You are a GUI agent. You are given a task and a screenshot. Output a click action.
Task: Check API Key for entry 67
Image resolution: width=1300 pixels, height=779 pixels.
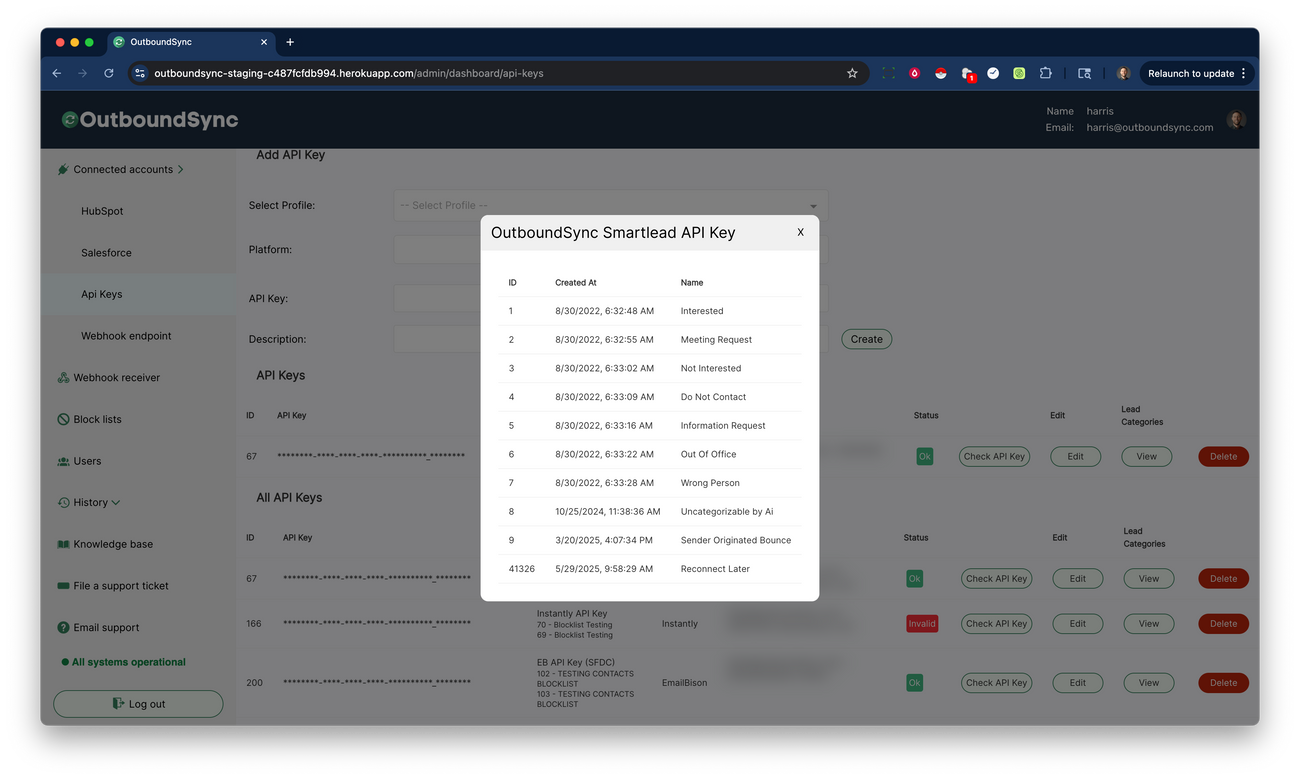[x=994, y=456]
